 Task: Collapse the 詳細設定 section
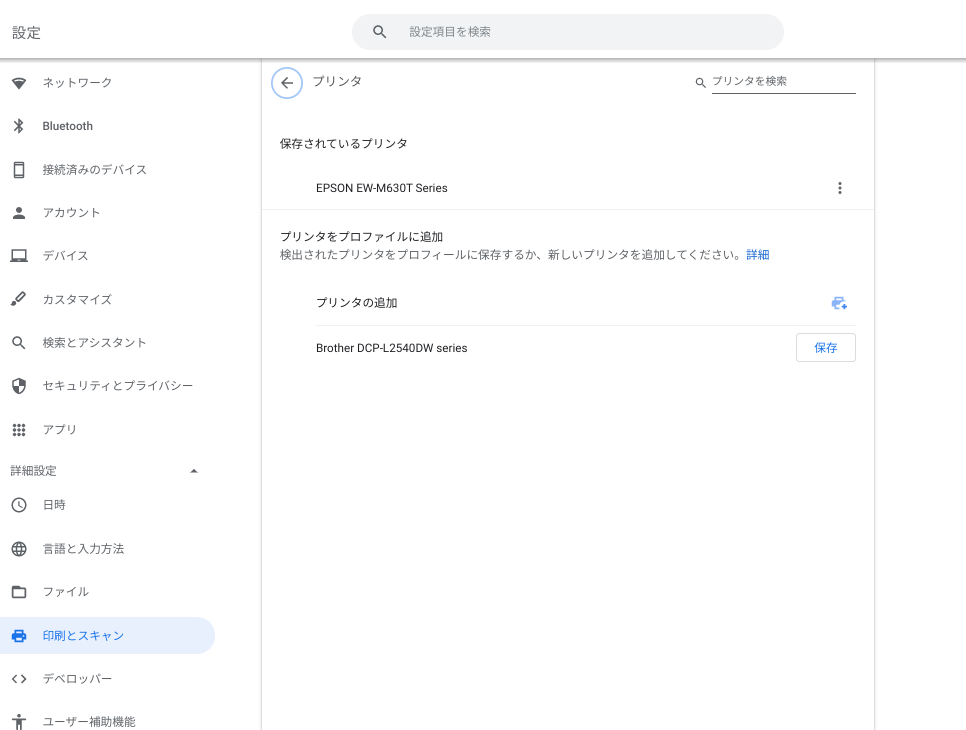[193, 471]
